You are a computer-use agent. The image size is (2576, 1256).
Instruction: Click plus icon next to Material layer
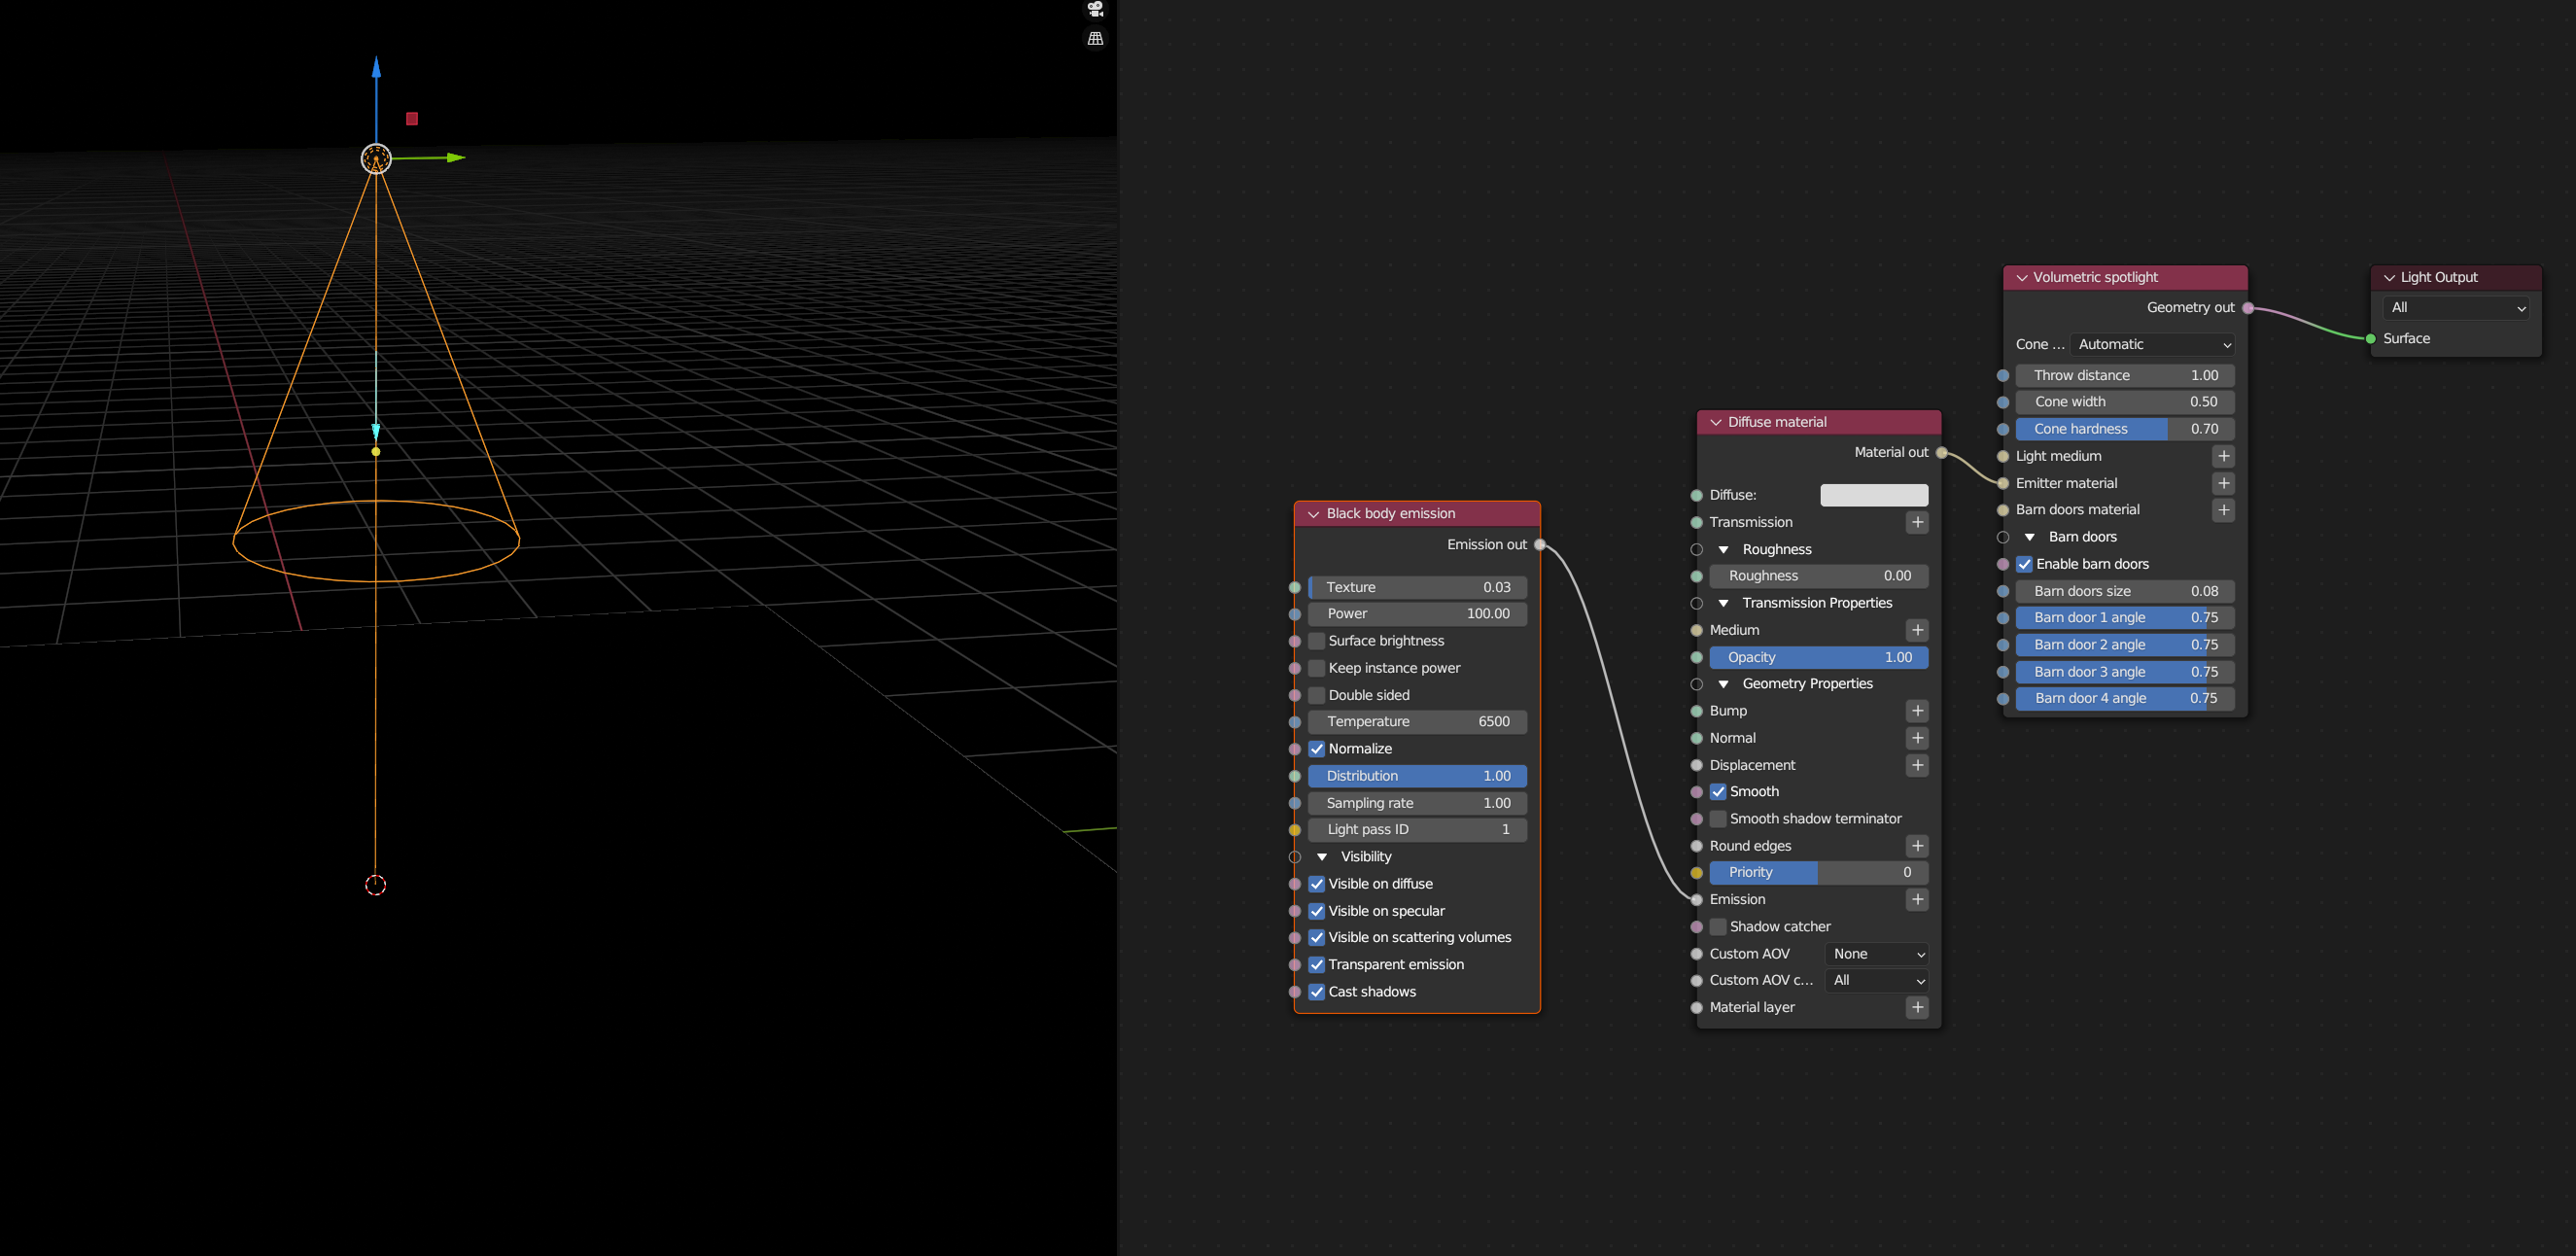pyautogui.click(x=1917, y=1007)
